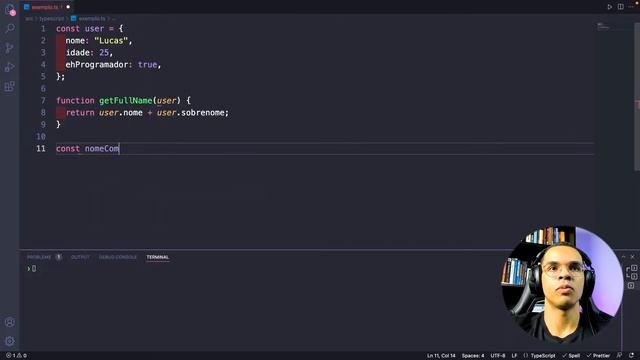
Task: Change end of line sequence LF
Action: [514, 356]
